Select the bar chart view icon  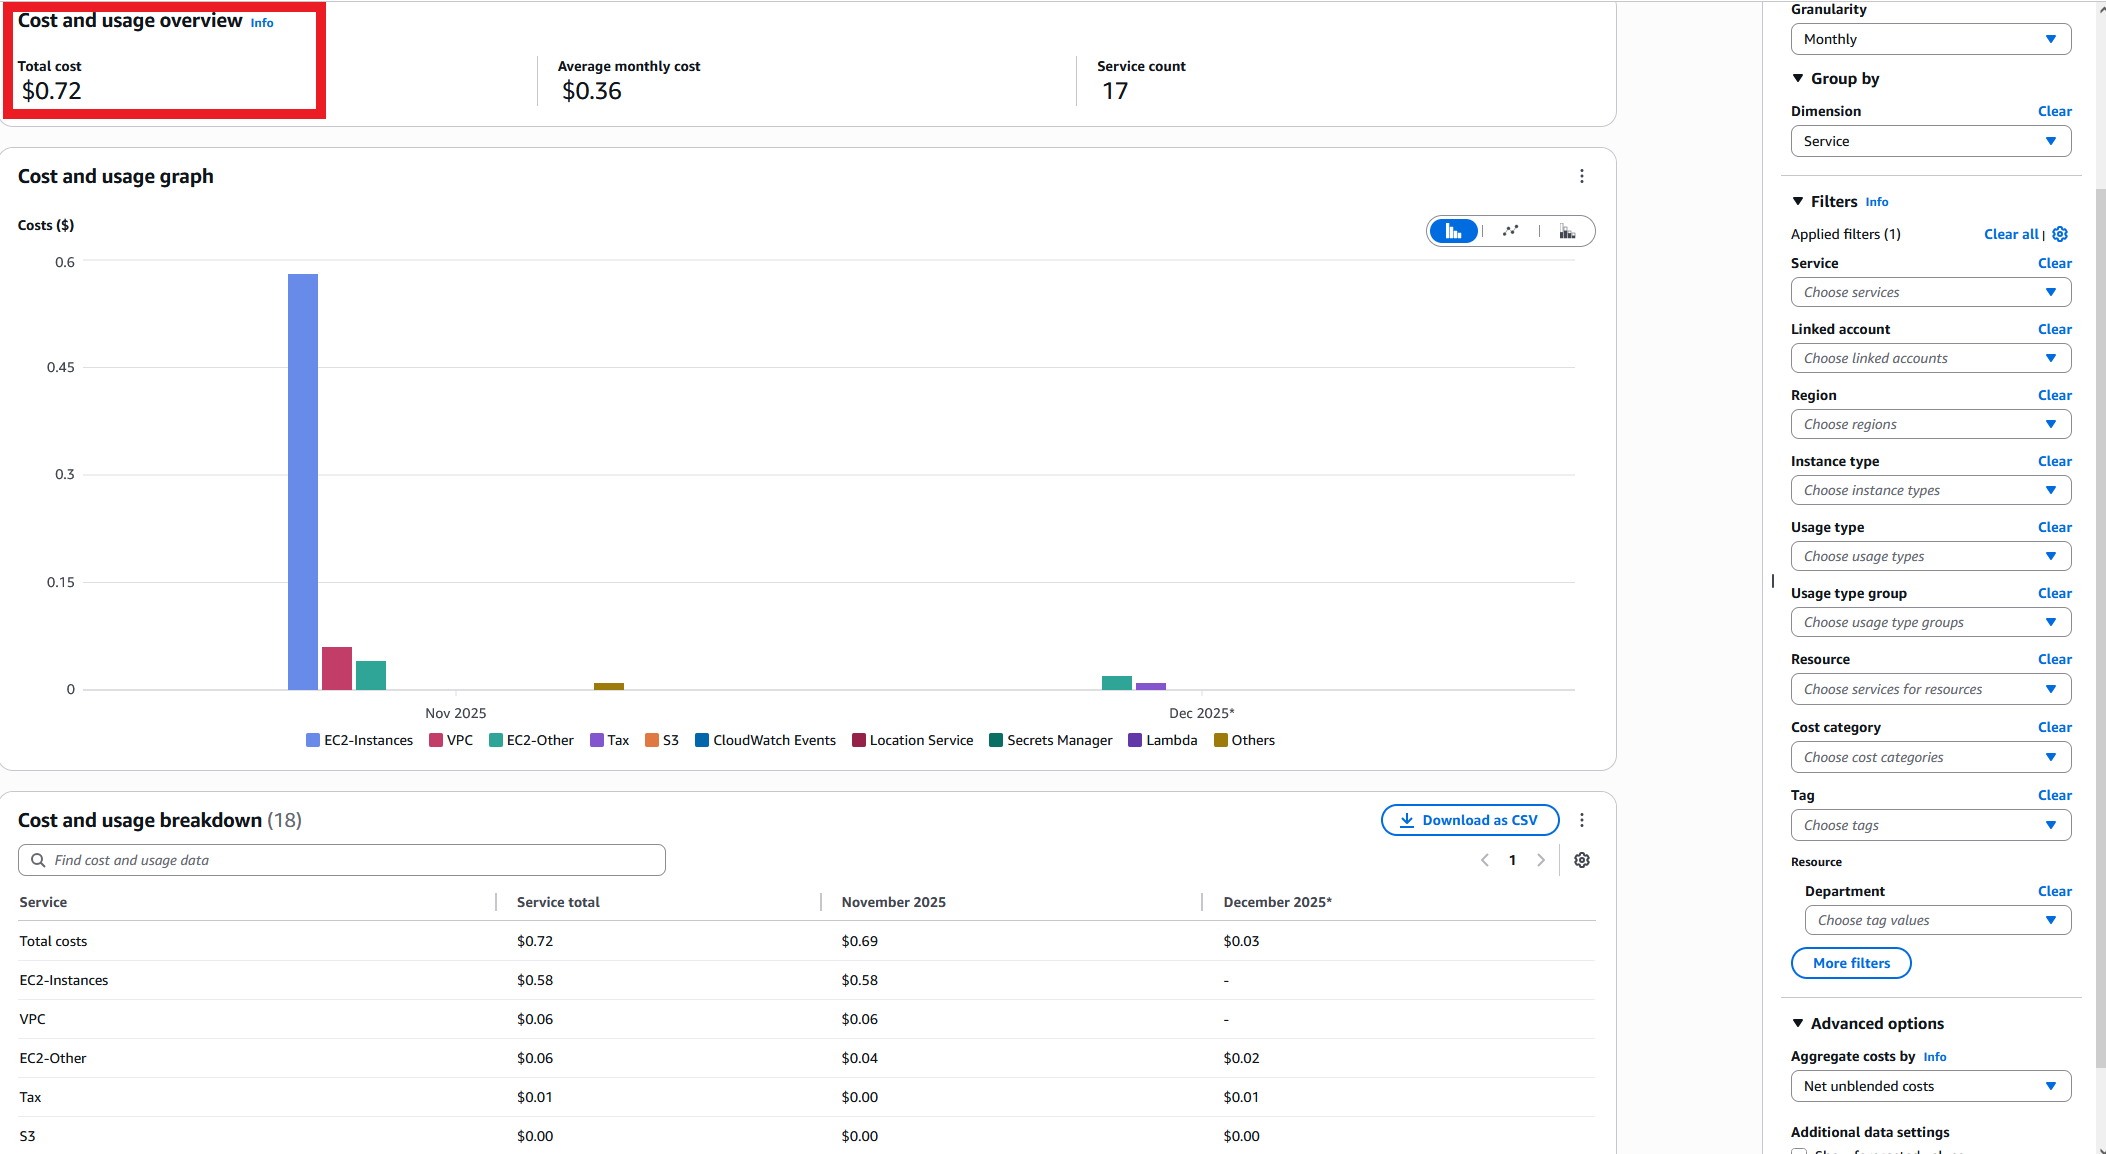pyautogui.click(x=1453, y=231)
